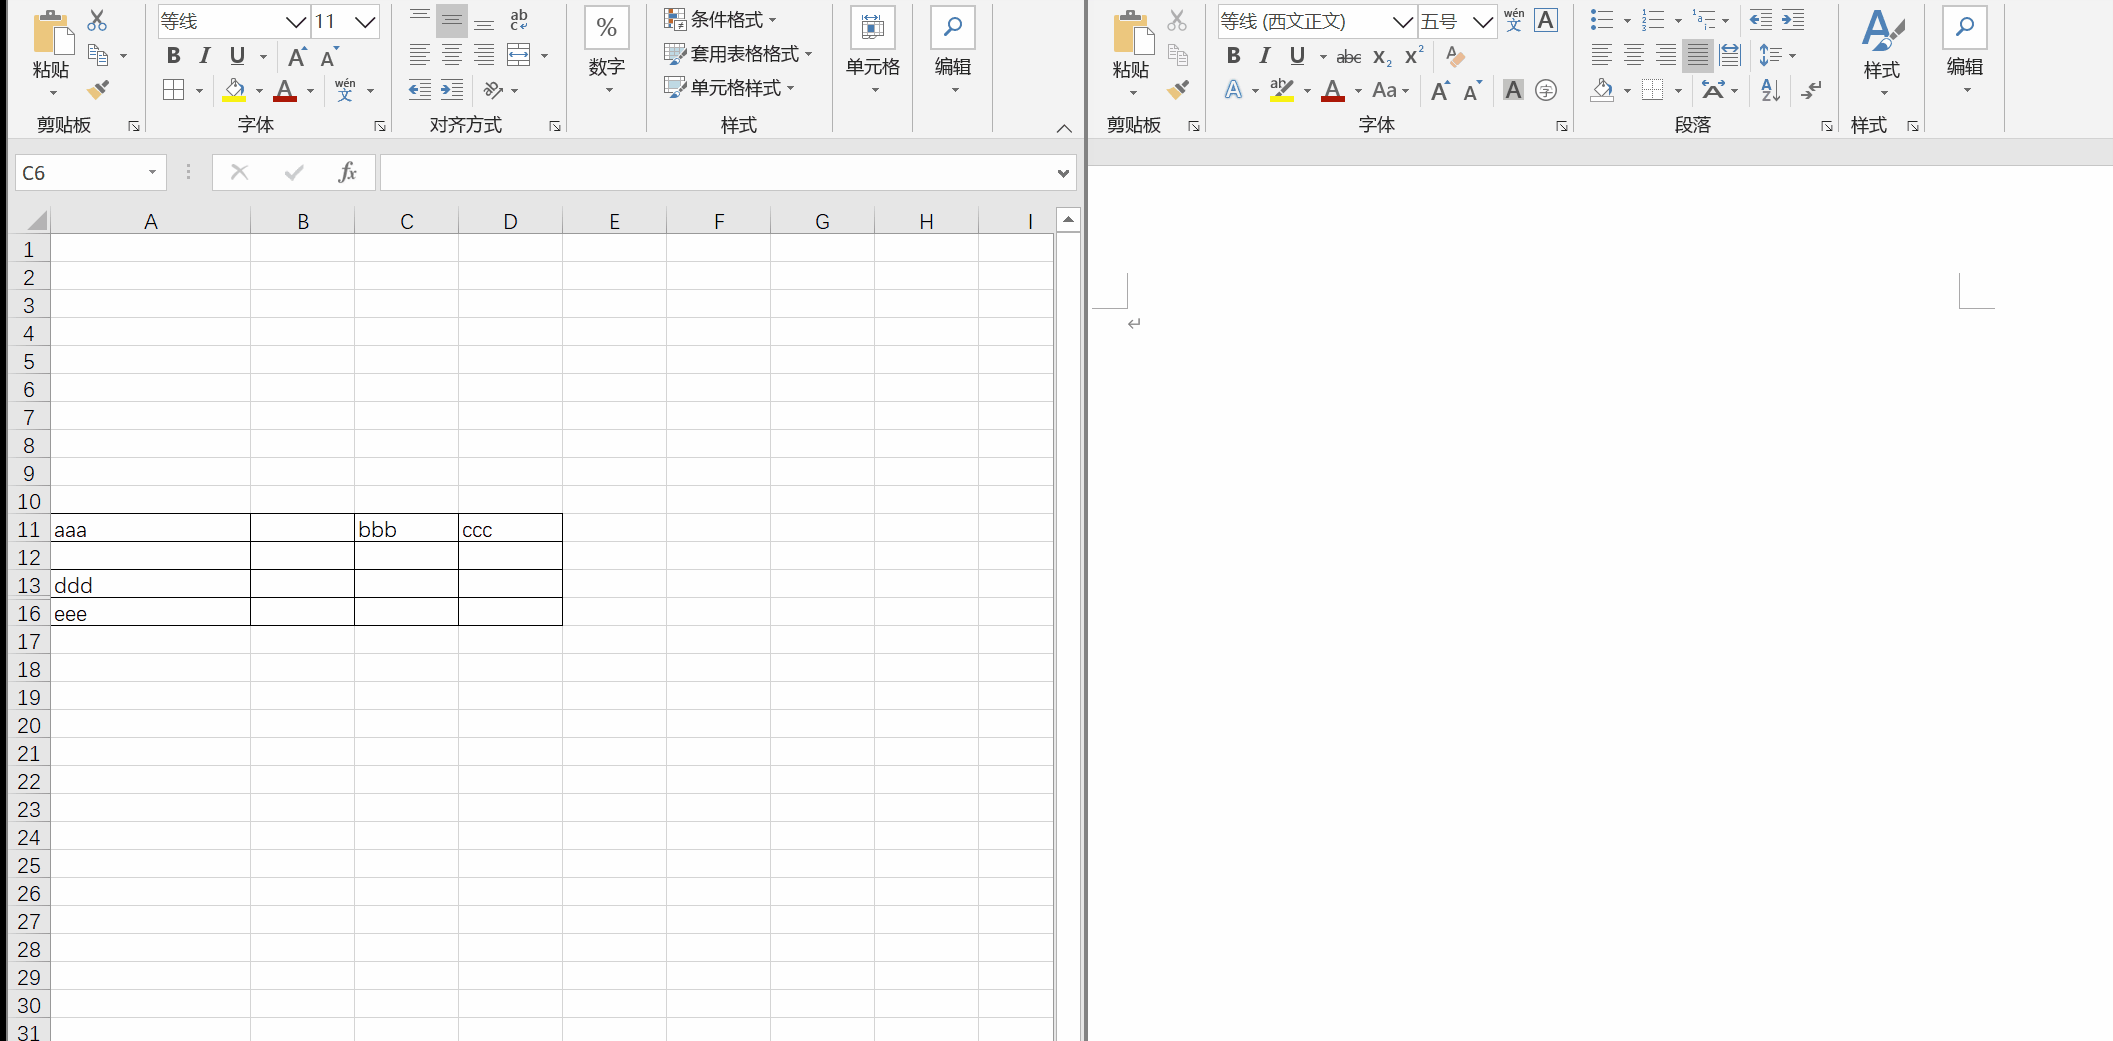Click Bullets list icon in Word
2113x1041 pixels.
tap(1602, 20)
